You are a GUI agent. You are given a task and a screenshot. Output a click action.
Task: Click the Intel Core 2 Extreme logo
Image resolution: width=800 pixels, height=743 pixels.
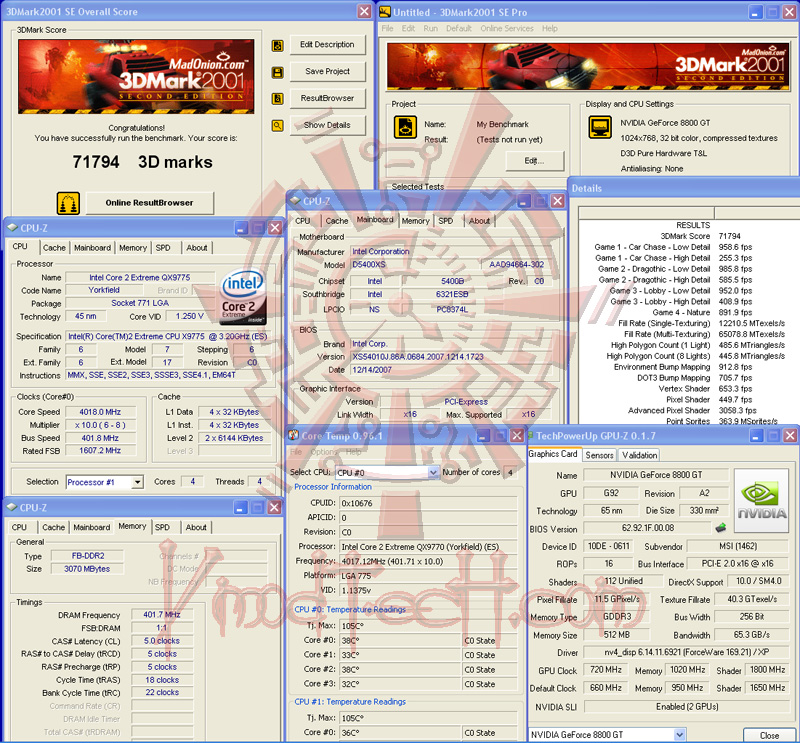(243, 298)
